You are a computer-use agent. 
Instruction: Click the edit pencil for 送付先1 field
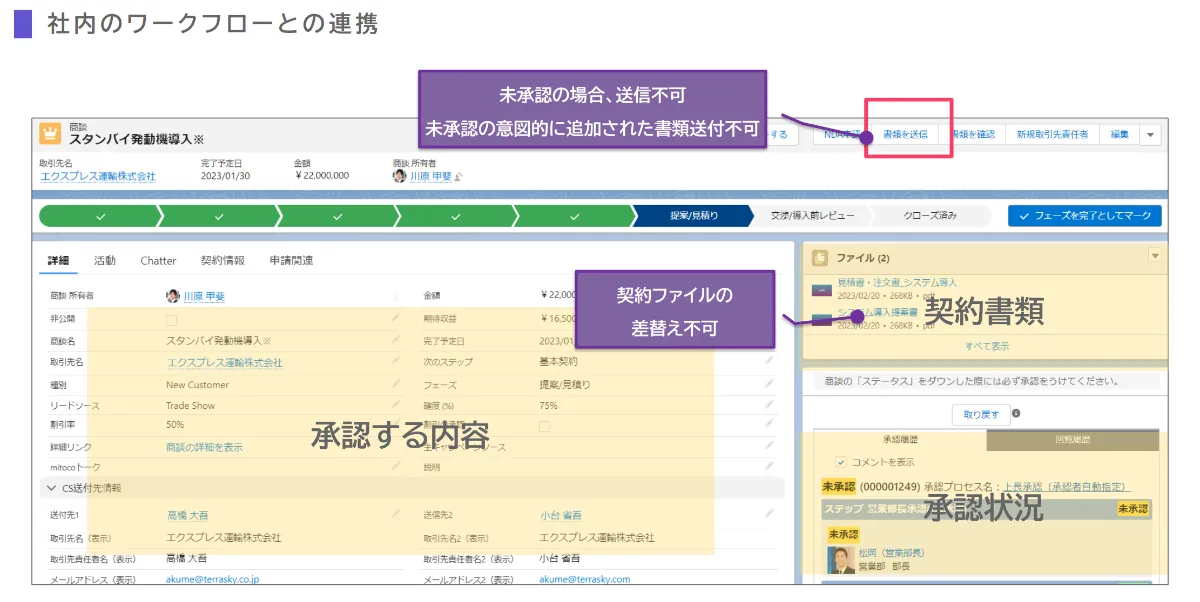pos(396,514)
